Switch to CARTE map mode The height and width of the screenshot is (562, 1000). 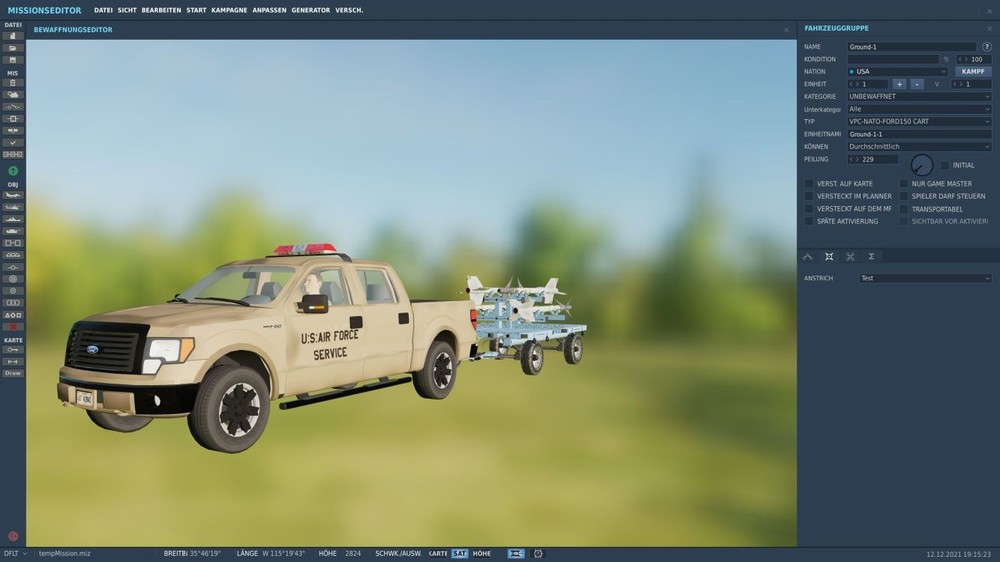[x=438, y=554]
